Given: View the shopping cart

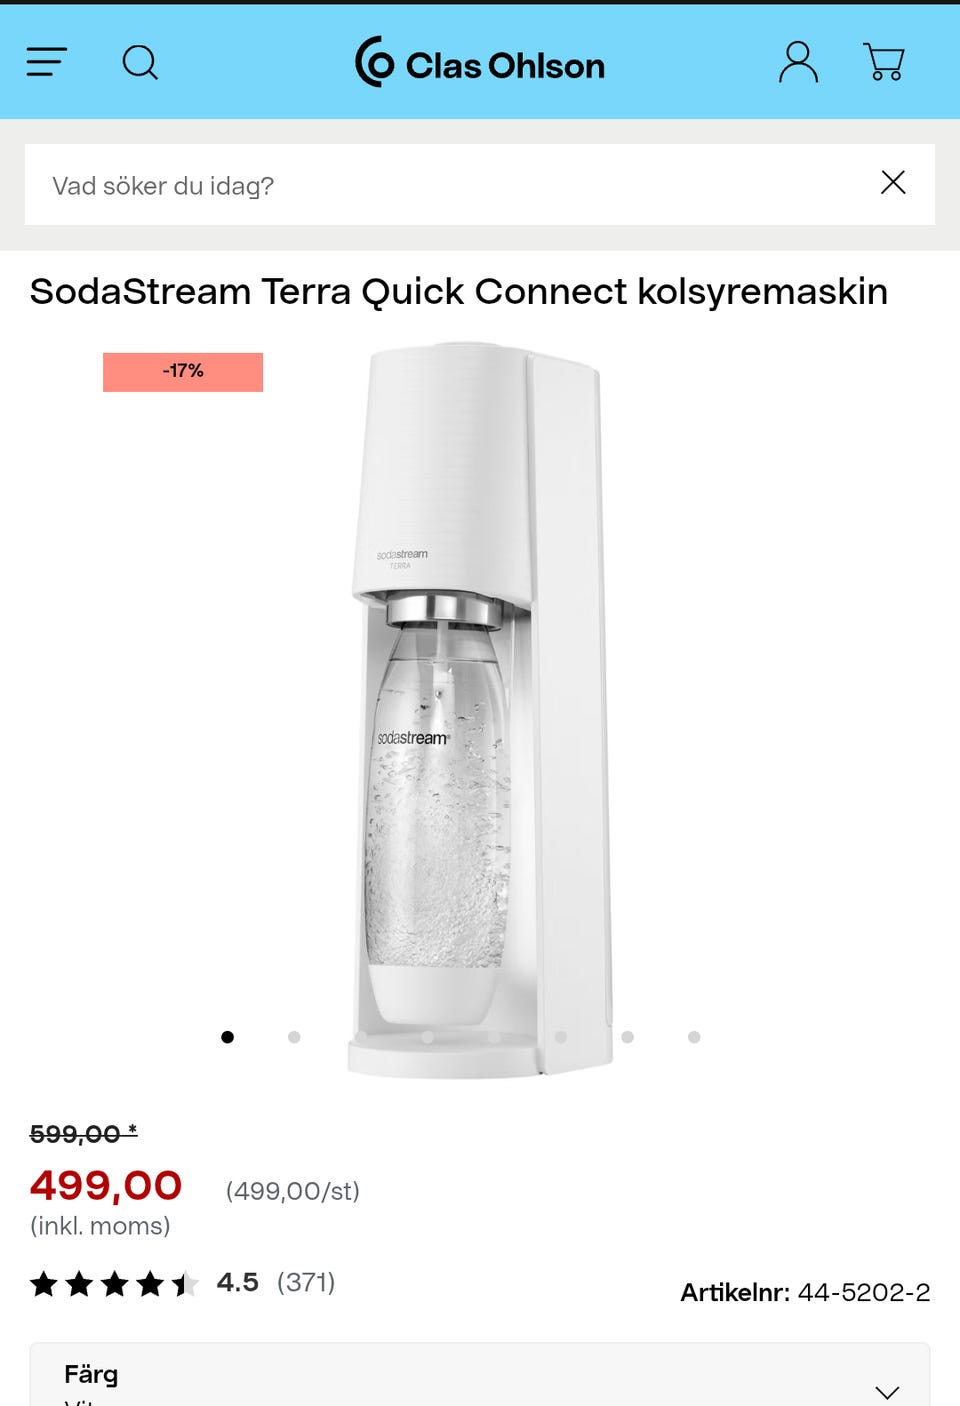Looking at the screenshot, I should pos(884,62).
